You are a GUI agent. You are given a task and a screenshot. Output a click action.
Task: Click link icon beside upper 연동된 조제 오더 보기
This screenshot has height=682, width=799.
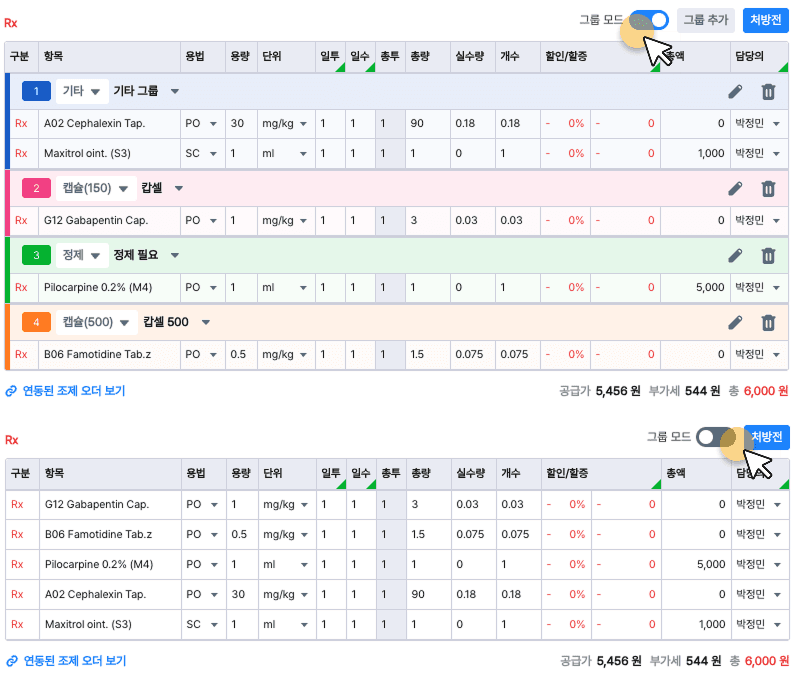[x=11, y=391]
